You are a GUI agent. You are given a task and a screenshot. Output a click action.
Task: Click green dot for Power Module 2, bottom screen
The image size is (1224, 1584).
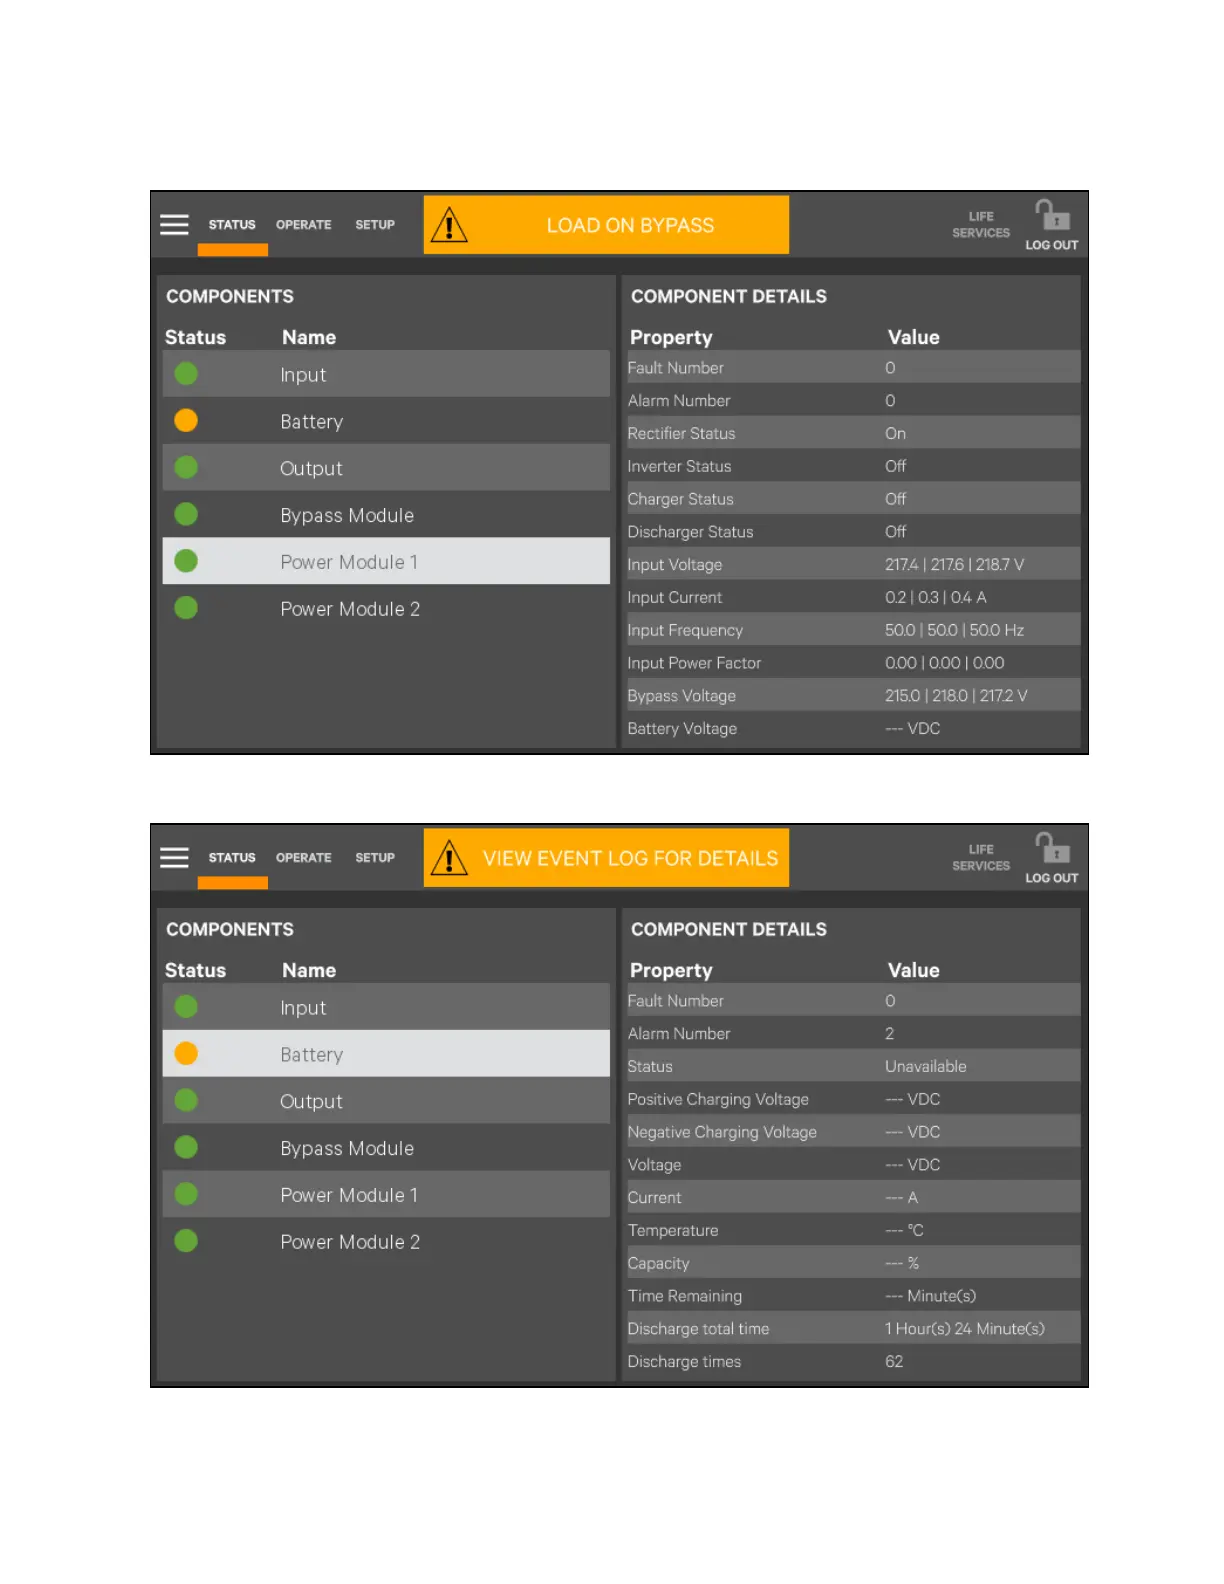click(x=186, y=1240)
